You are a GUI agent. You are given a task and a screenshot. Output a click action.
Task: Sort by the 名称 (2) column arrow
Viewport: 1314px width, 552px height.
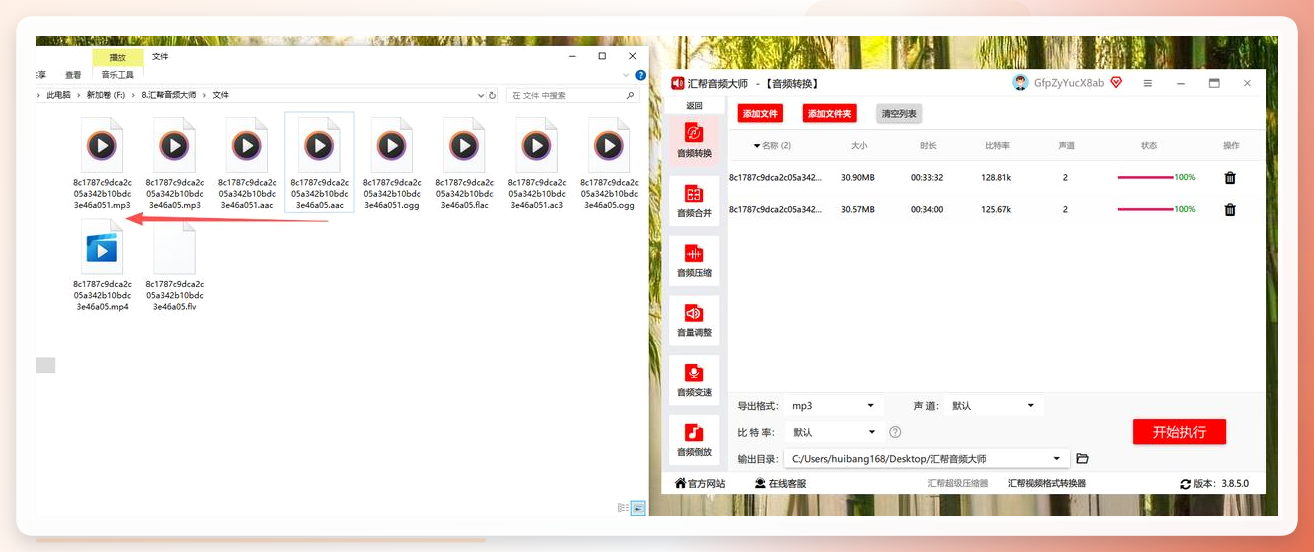pyautogui.click(x=757, y=146)
